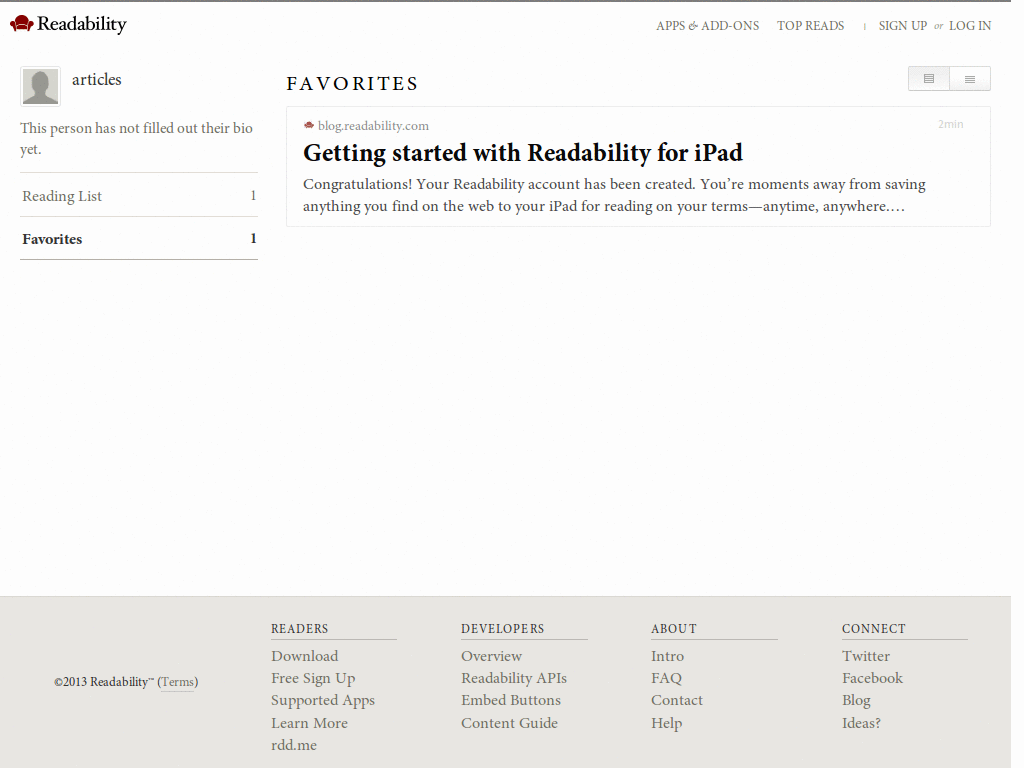Click the 2min timestamp on the article
Image resolution: width=1024 pixels, height=768 pixels.
coord(950,124)
